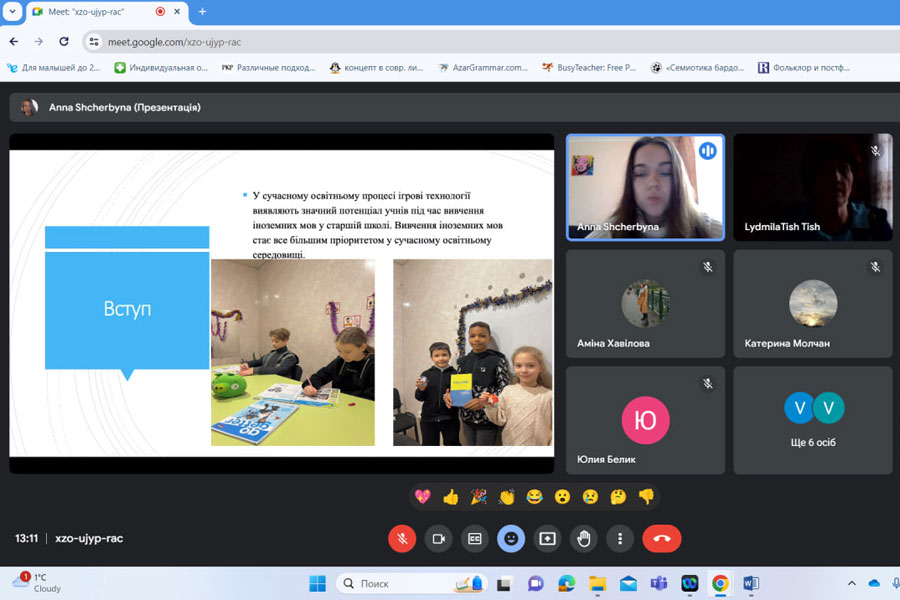900x600 pixels.
Task: Send the laughing face reaction
Action: pyautogui.click(x=534, y=496)
